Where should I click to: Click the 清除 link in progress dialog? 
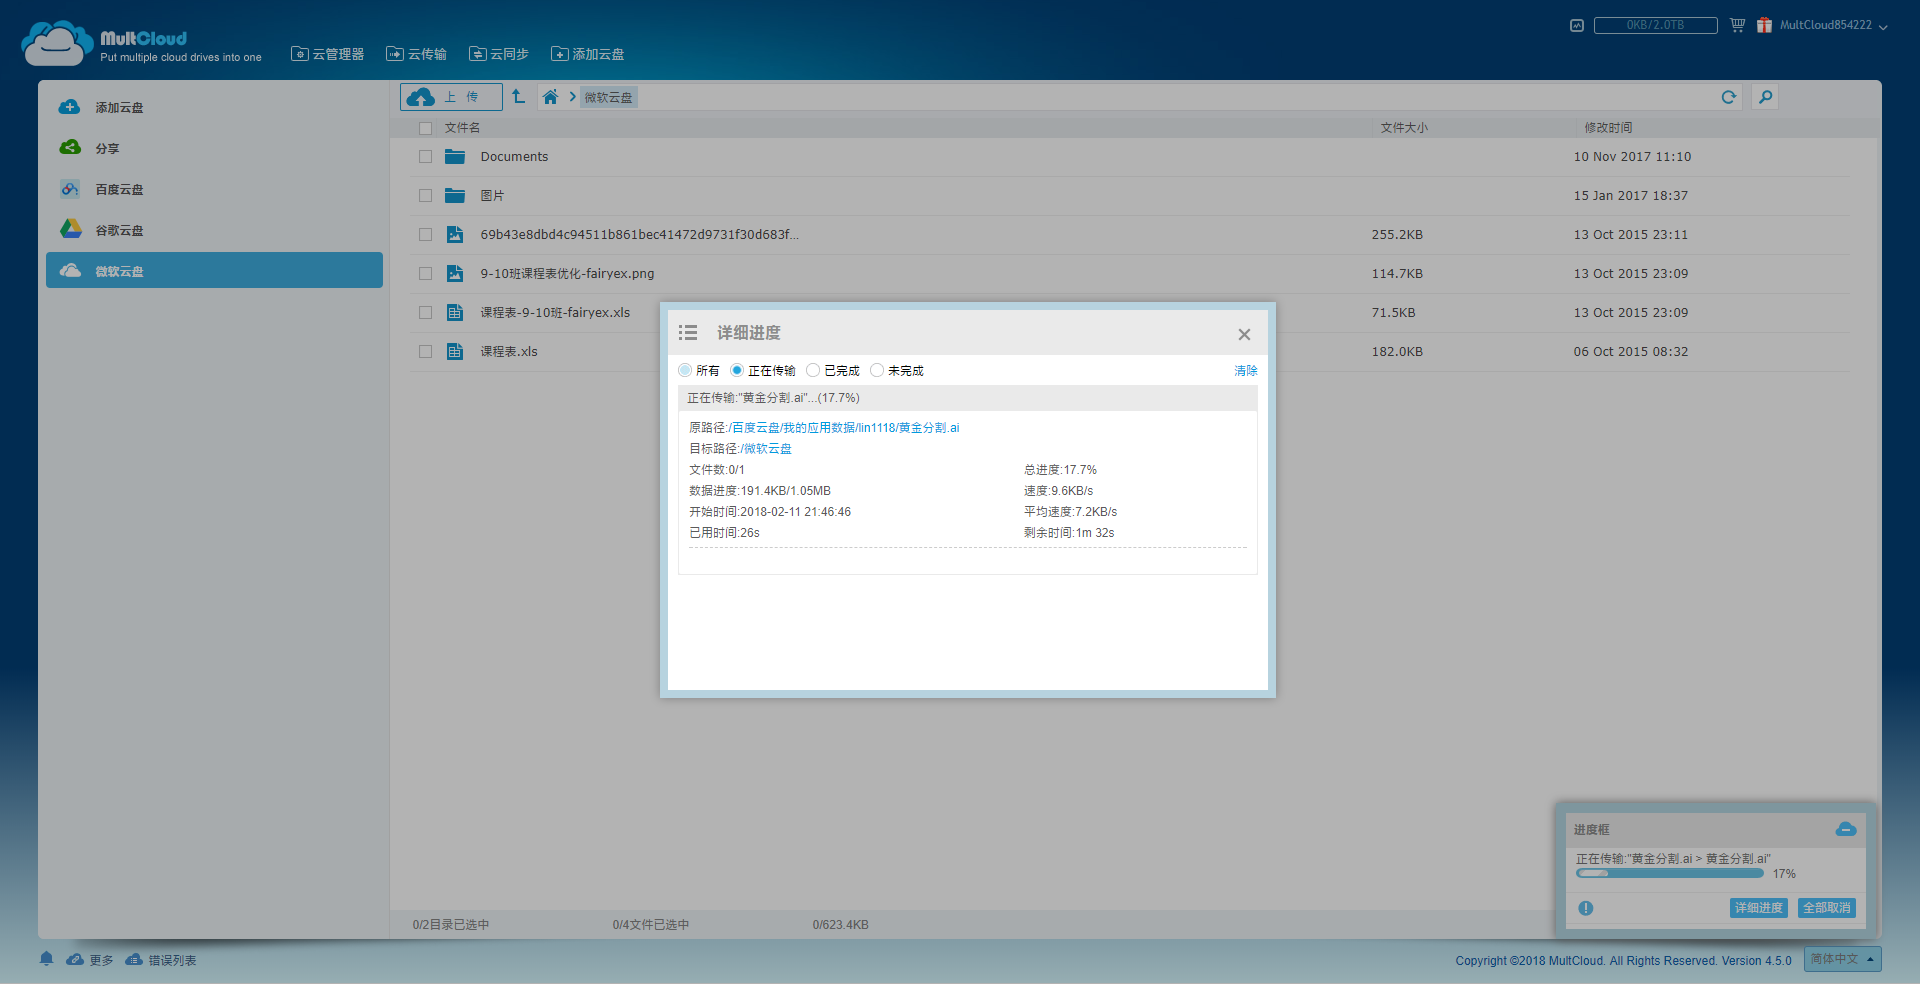[x=1245, y=371]
